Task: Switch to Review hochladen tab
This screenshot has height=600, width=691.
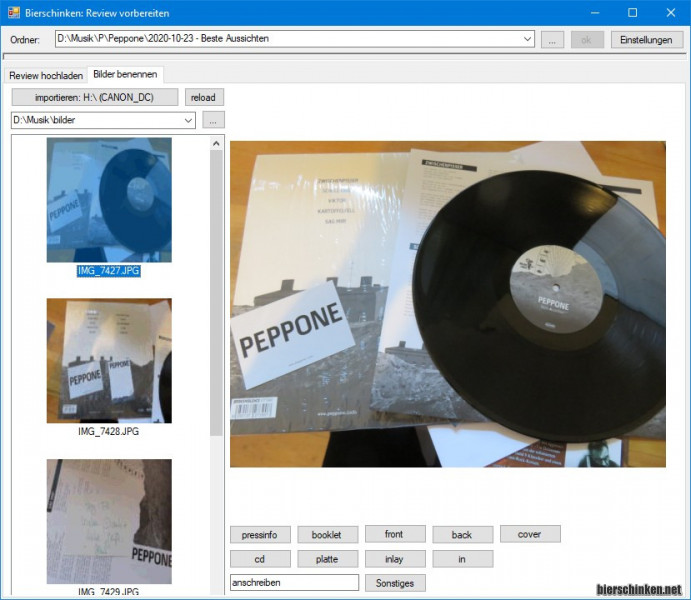Action: point(46,75)
